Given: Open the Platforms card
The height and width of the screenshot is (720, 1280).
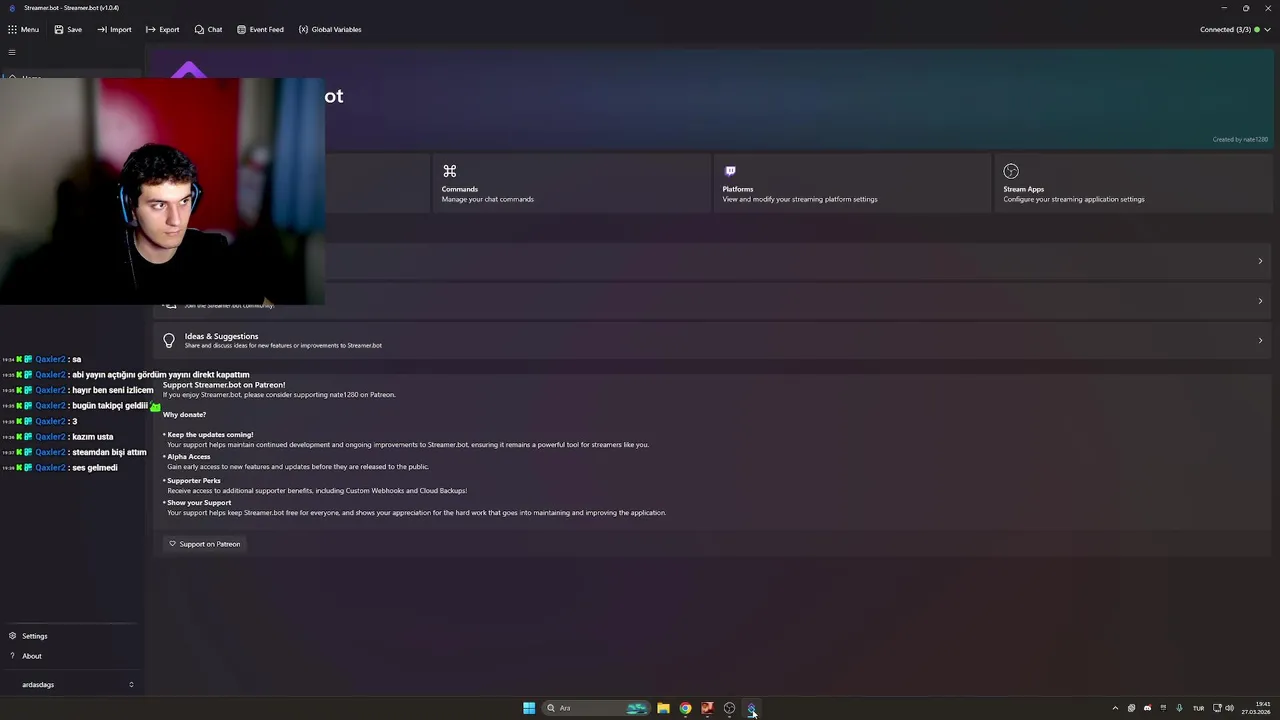Looking at the screenshot, I should point(852,182).
